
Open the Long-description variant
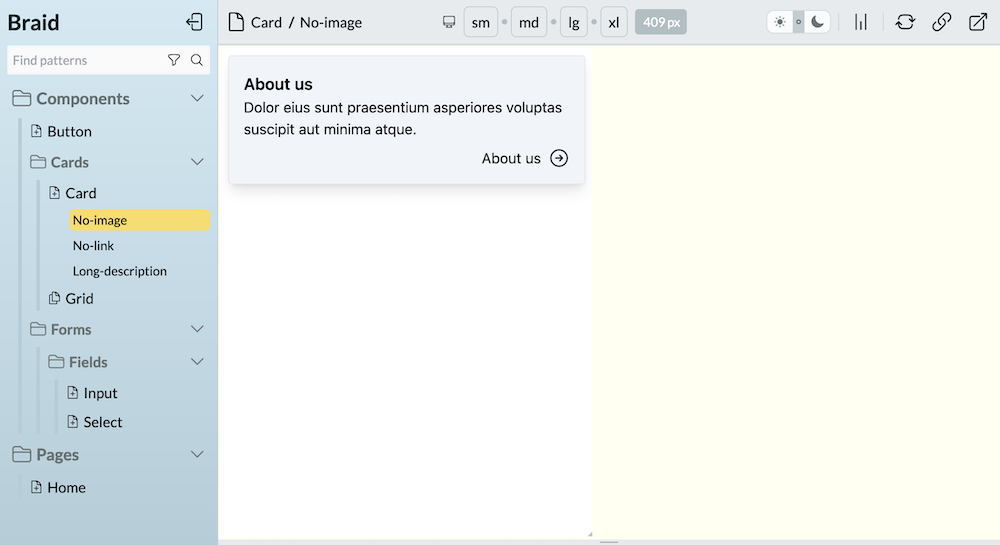120,271
